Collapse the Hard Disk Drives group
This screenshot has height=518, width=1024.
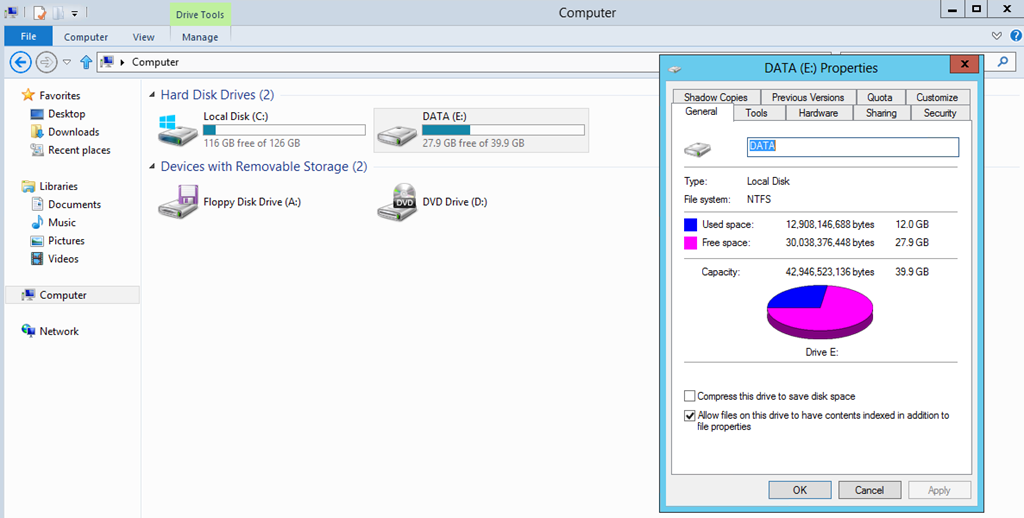pos(152,95)
